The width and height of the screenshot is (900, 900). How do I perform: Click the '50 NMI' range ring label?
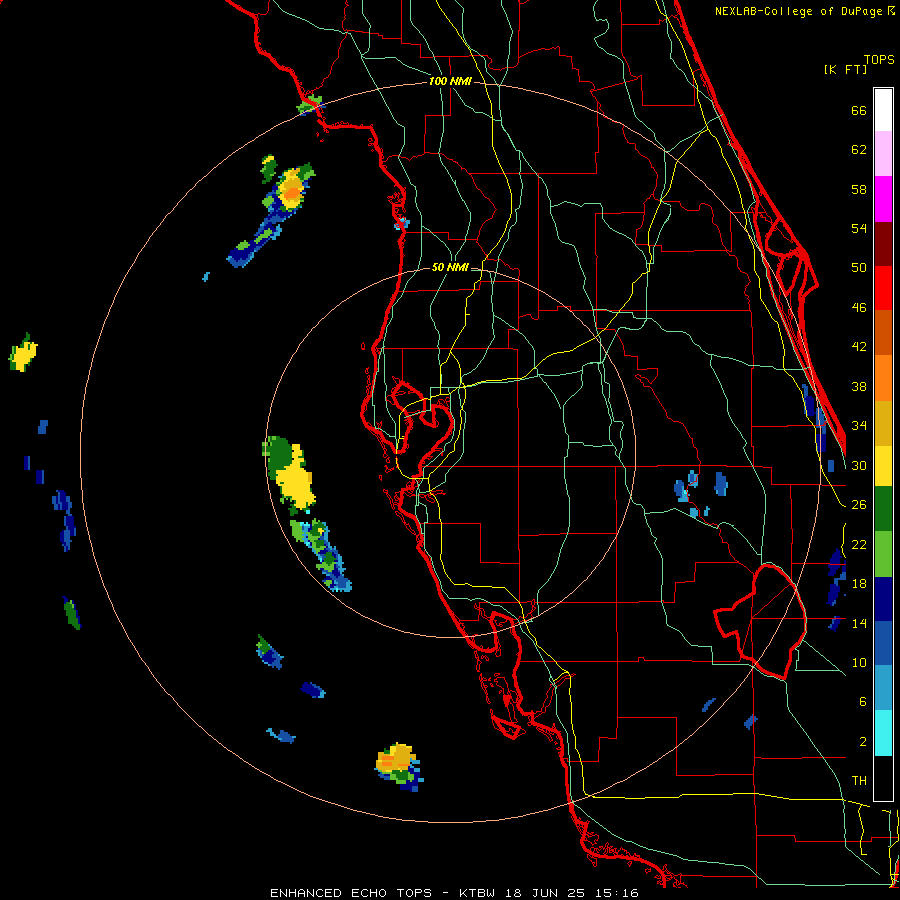[x=450, y=267]
